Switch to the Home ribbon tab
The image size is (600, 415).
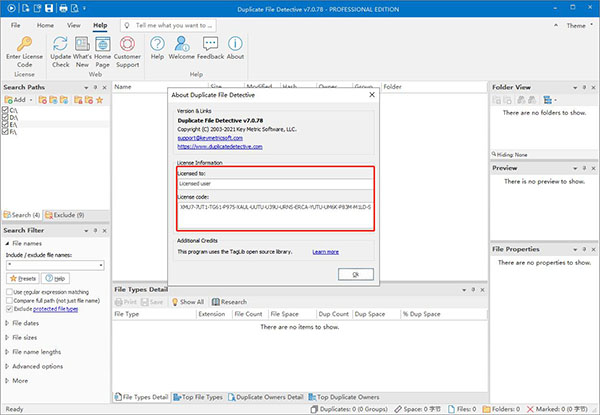(x=45, y=25)
